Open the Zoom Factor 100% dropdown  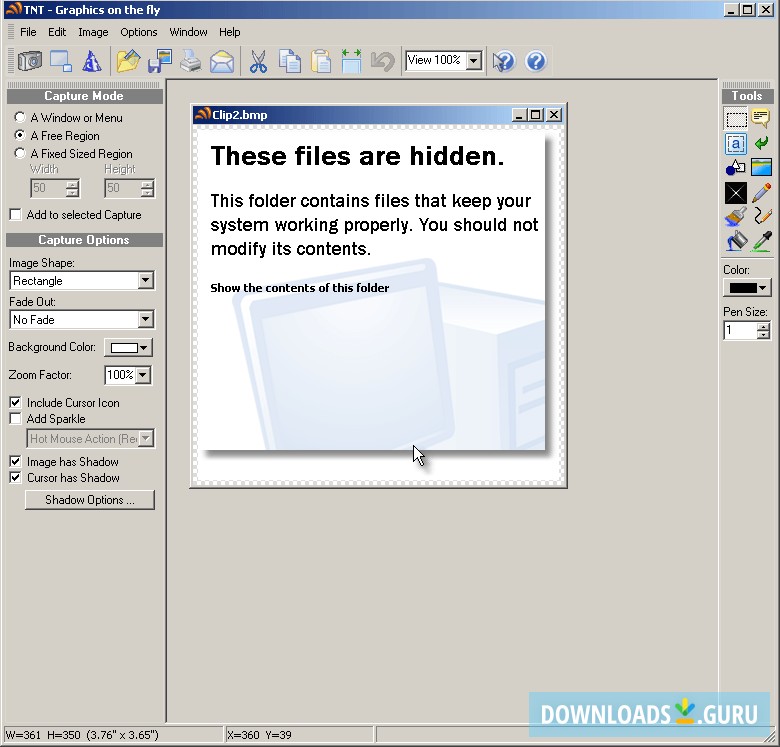(143, 375)
